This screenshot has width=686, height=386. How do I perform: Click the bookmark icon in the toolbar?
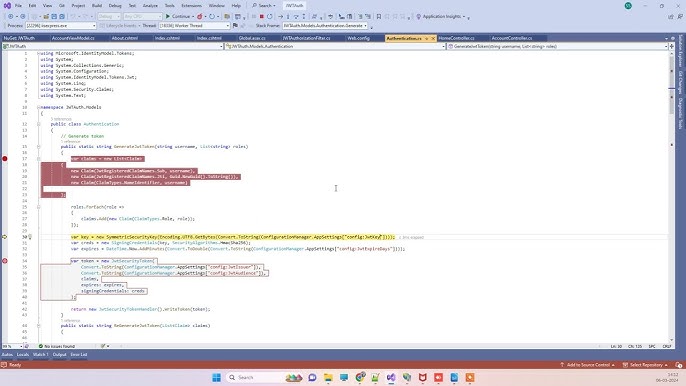(x=379, y=16)
